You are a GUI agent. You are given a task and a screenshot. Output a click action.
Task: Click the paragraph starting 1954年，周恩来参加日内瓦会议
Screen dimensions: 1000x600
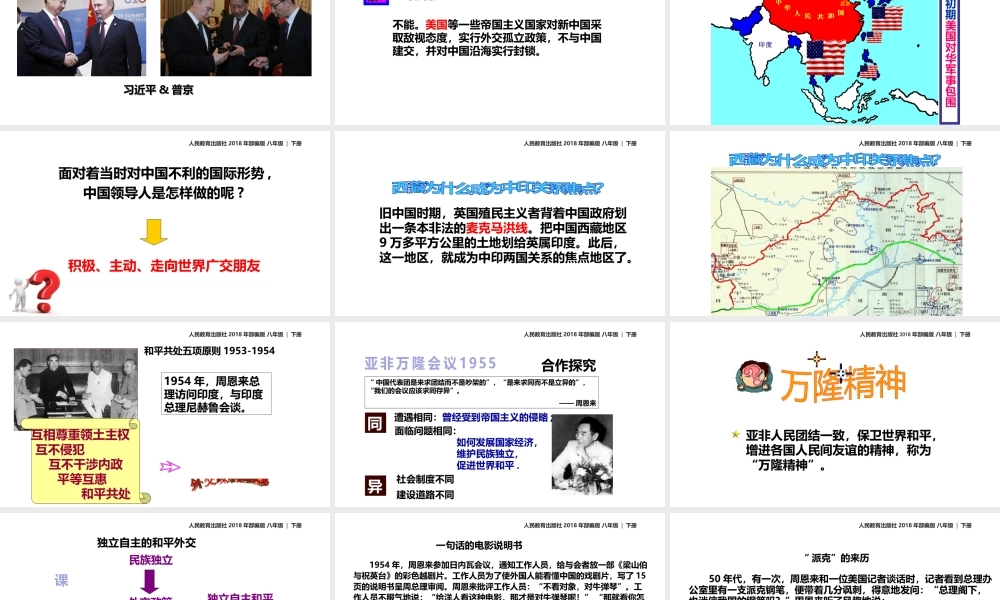[x=501, y=580]
